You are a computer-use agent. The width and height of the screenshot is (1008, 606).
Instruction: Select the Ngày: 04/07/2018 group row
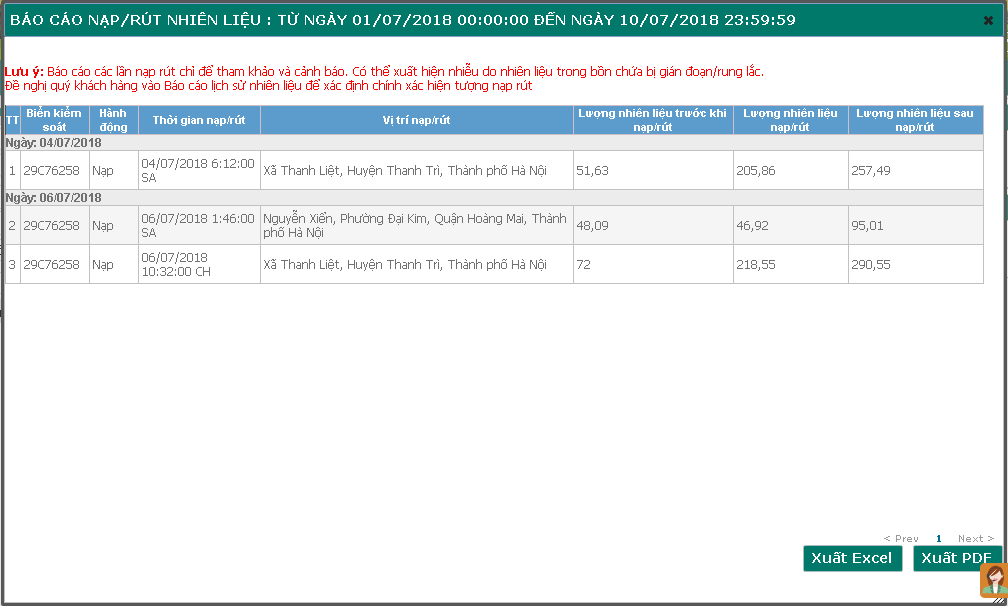pyautogui.click(x=494, y=143)
